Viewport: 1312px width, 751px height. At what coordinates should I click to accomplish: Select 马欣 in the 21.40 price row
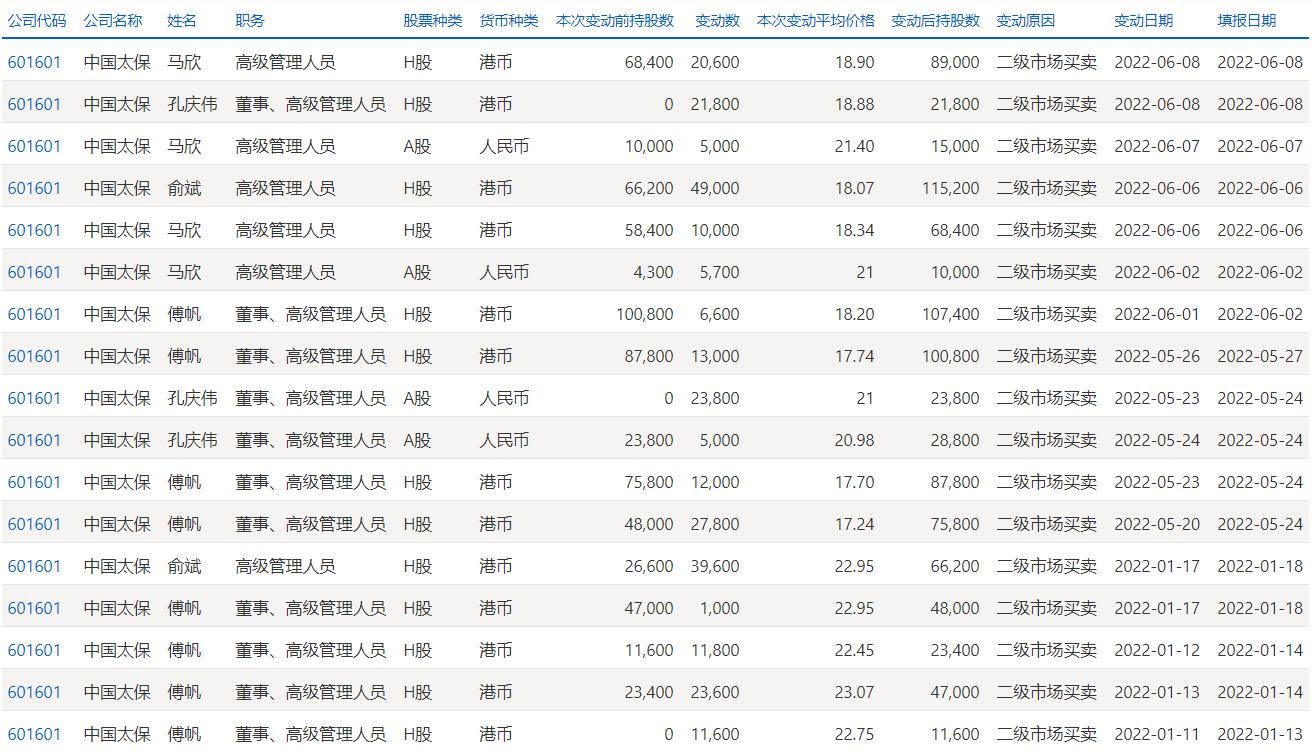pyautogui.click(x=184, y=146)
